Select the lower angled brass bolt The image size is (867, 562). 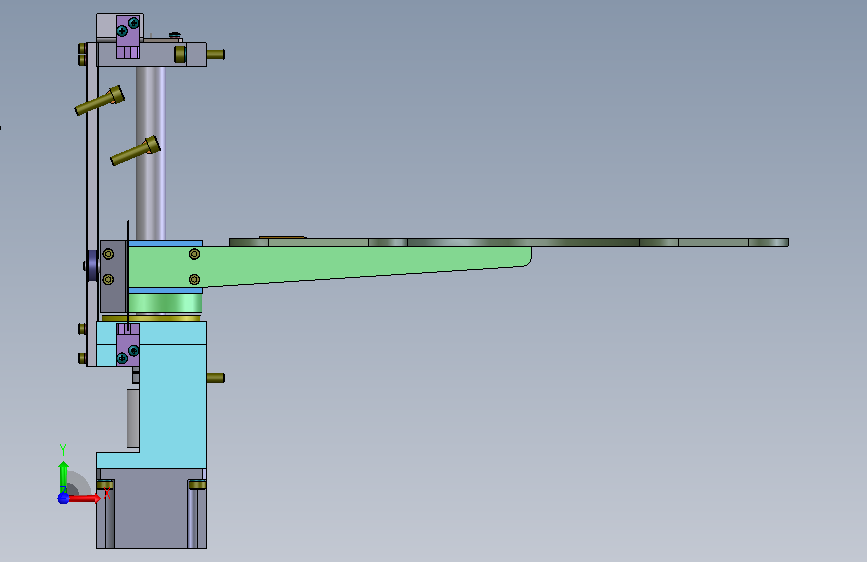tap(135, 150)
